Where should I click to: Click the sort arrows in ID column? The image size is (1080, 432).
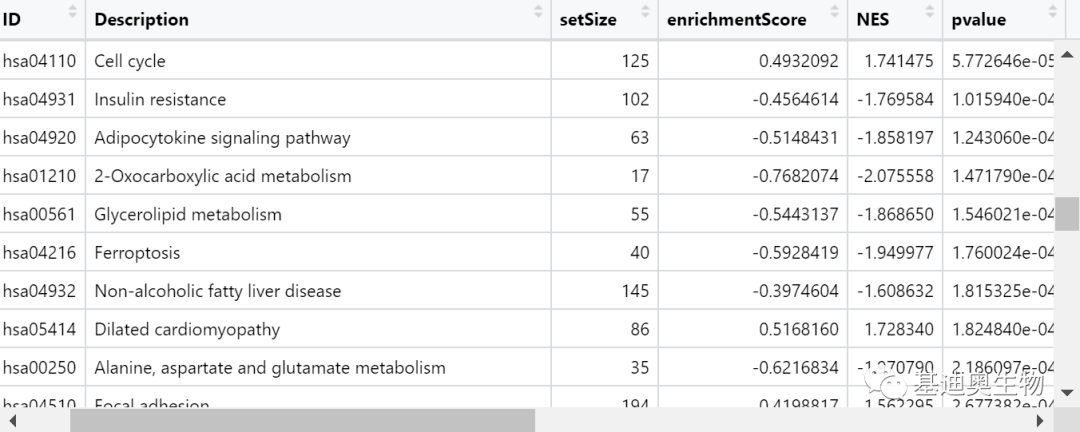coord(72,12)
